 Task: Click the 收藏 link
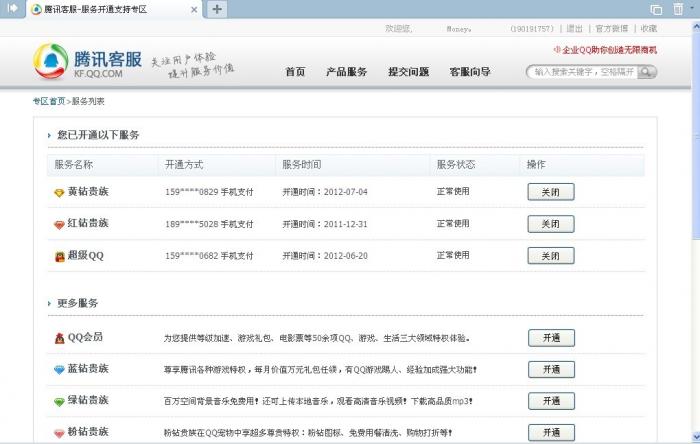[649, 29]
